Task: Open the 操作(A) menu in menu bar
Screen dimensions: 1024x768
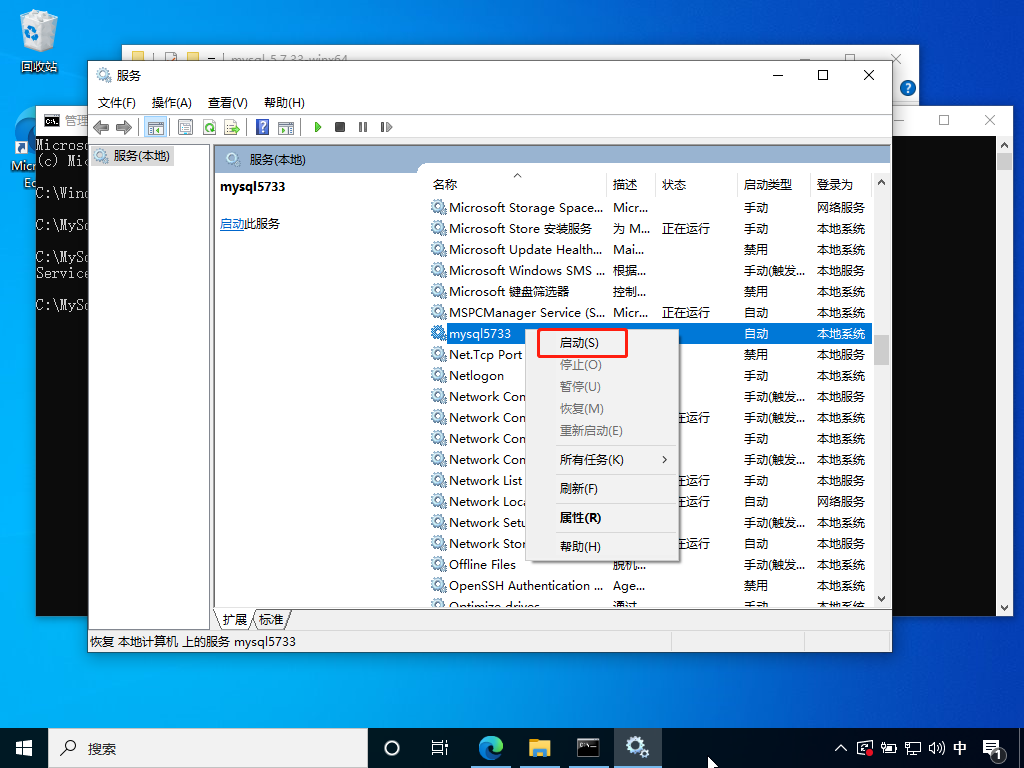Action: (x=171, y=103)
